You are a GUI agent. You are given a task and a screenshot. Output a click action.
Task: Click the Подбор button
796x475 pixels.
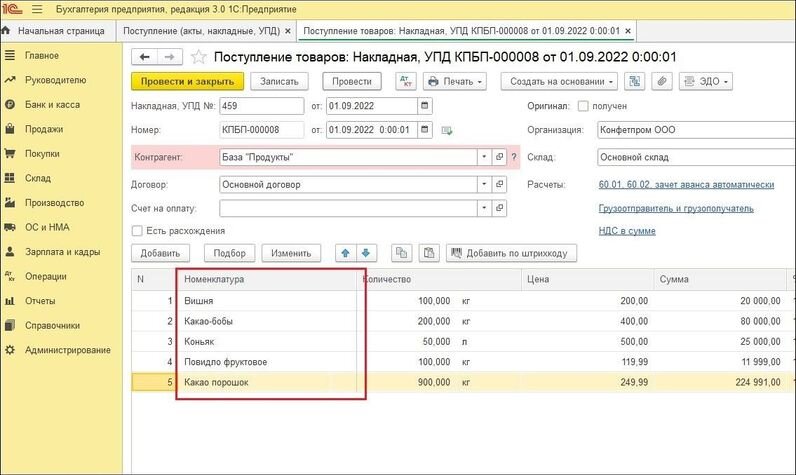[229, 253]
